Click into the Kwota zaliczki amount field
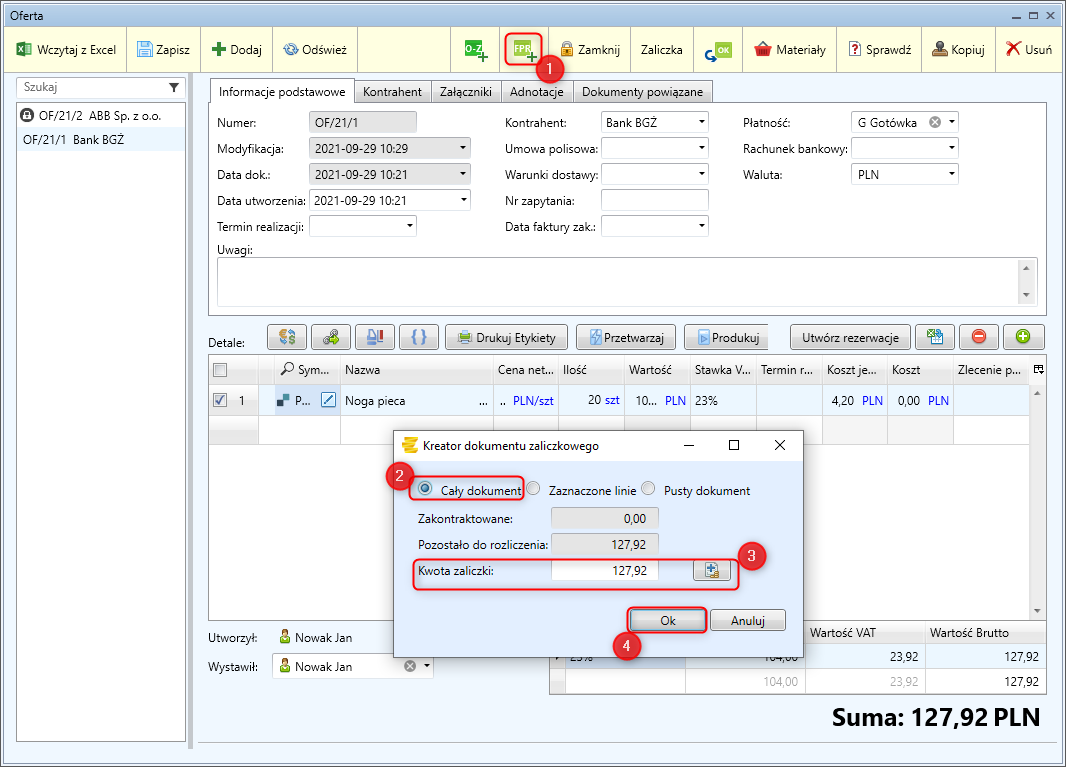The image size is (1066, 767). 604,570
